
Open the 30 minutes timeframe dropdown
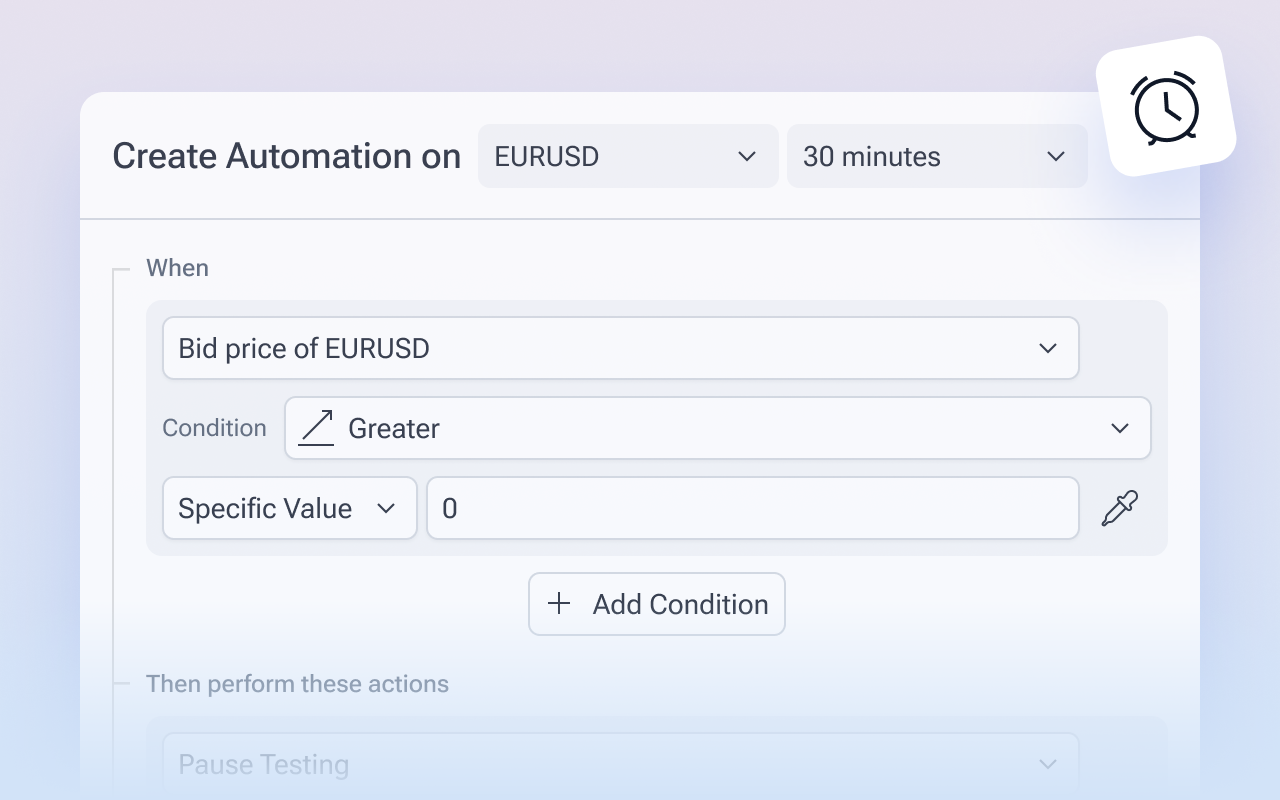point(936,156)
